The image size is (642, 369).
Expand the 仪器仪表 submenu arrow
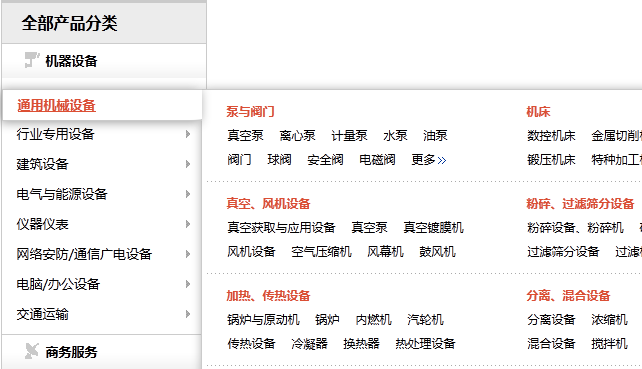click(188, 224)
